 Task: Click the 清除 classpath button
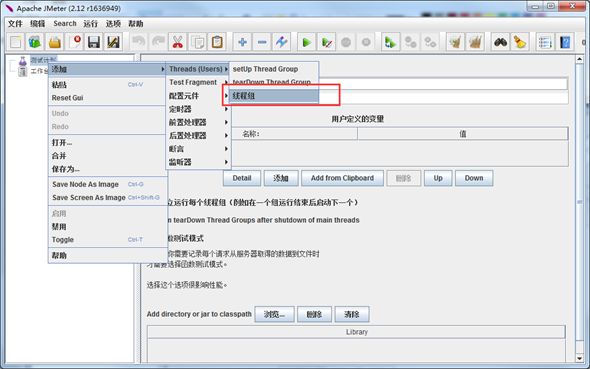(x=352, y=314)
